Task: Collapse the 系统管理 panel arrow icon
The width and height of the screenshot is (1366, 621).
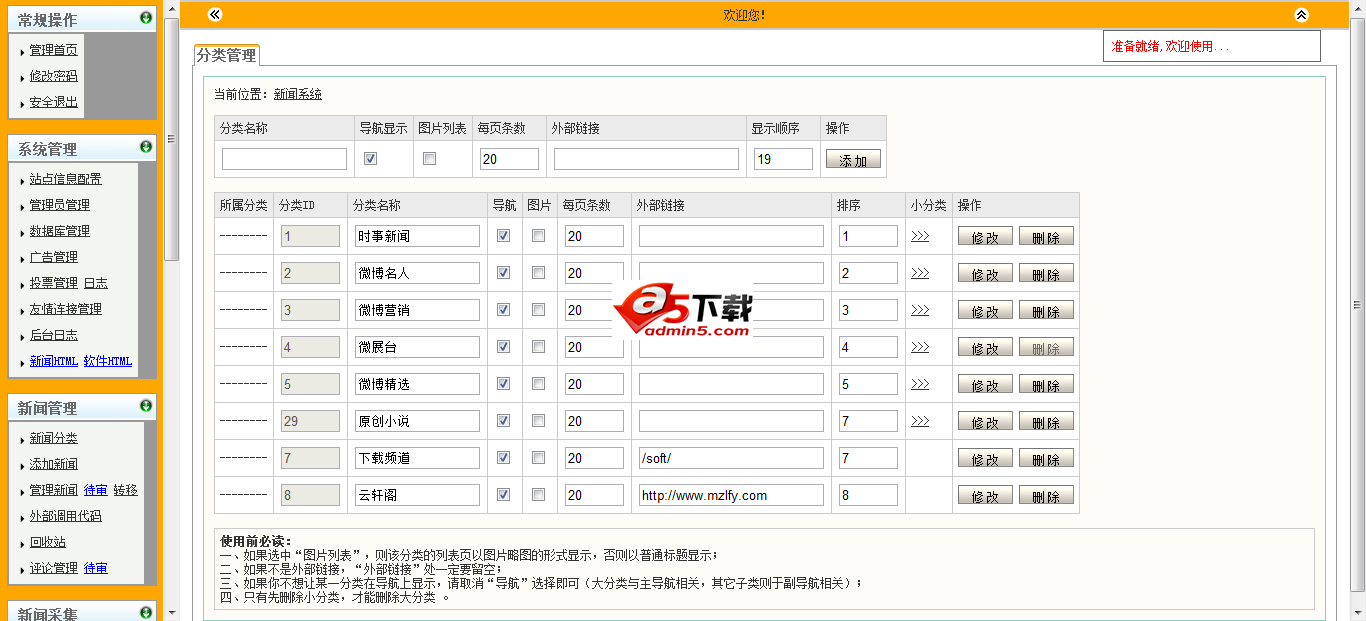Action: pos(146,147)
